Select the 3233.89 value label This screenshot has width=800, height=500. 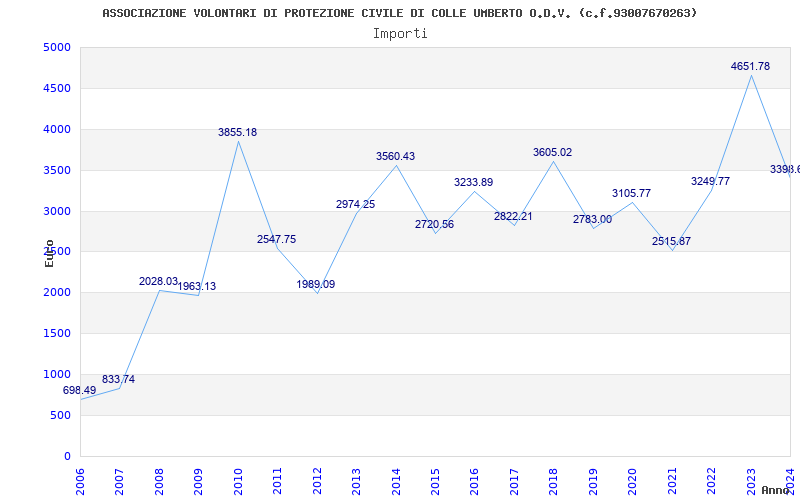[x=473, y=182]
